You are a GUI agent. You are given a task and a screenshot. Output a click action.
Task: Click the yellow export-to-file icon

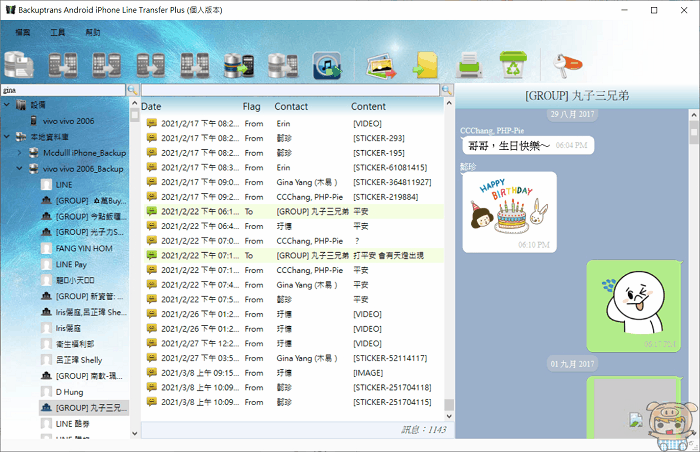click(x=425, y=65)
